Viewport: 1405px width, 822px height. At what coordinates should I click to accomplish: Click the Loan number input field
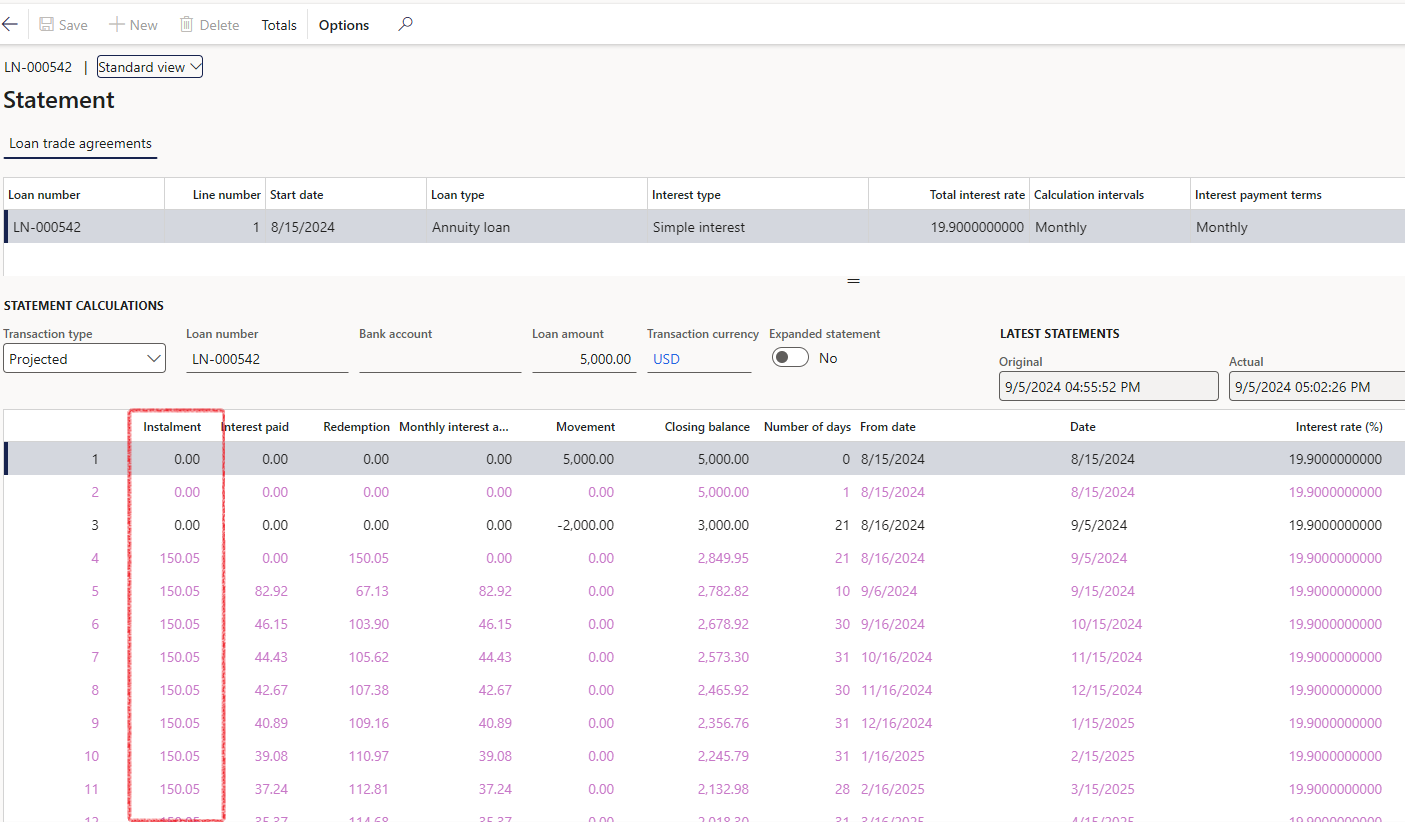267,359
